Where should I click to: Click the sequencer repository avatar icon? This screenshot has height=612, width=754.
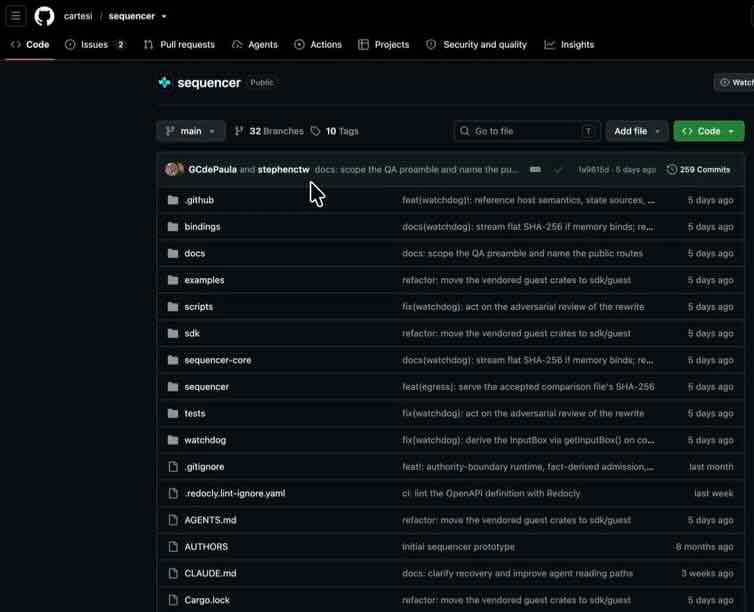pos(164,83)
